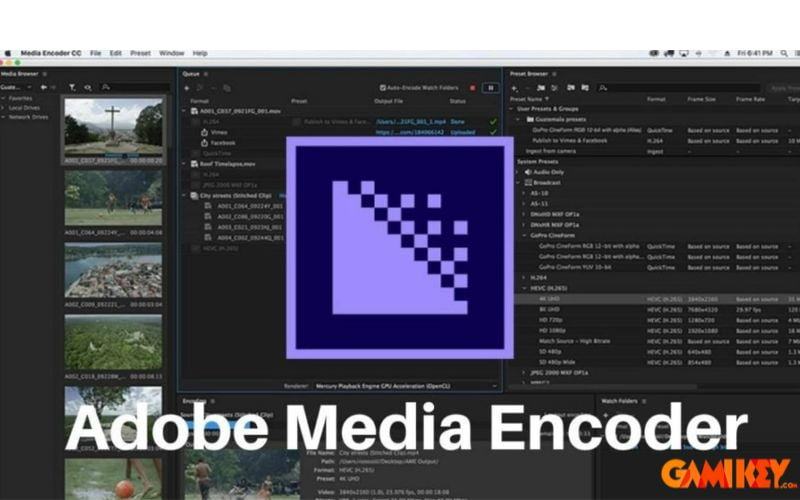800x500 pixels.
Task: Click the Preset Settings icon
Action: pos(555,88)
